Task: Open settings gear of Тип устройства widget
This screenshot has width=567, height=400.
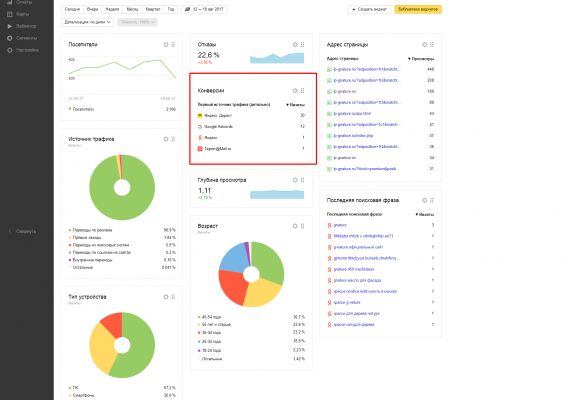Action: pyautogui.click(x=166, y=297)
